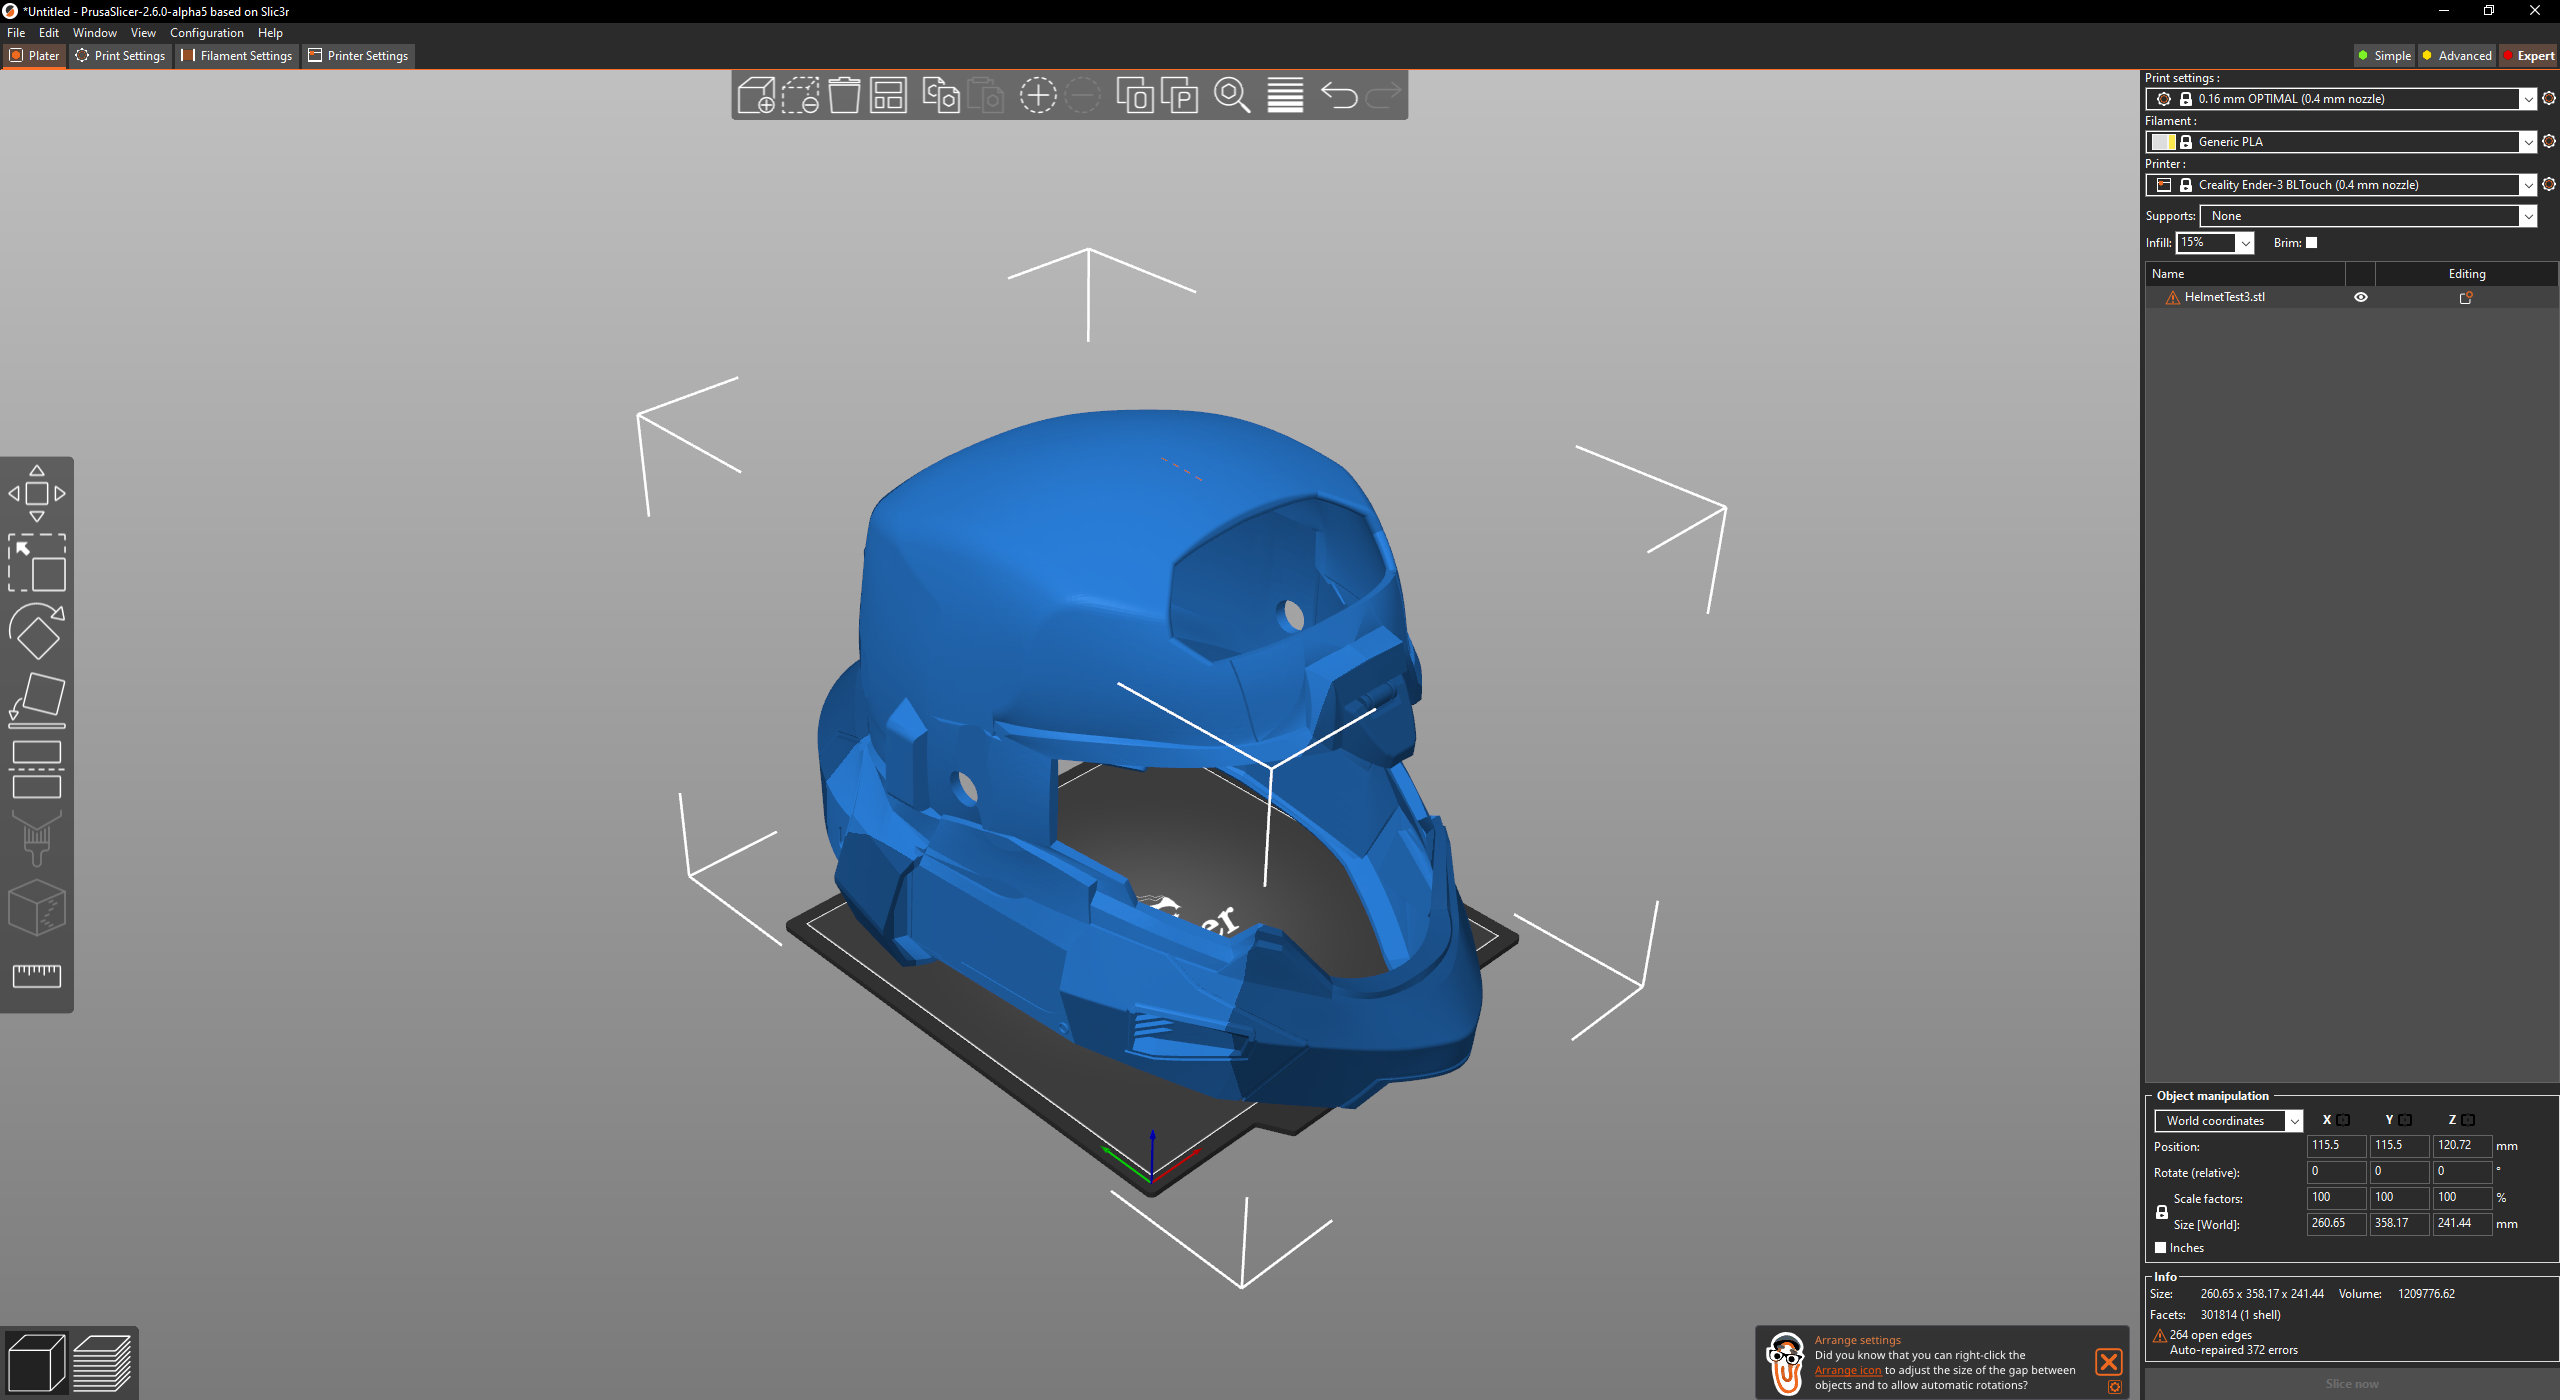Open the Filament preset dropdown
Screen dimensions: 2560x1400
click(2527, 142)
